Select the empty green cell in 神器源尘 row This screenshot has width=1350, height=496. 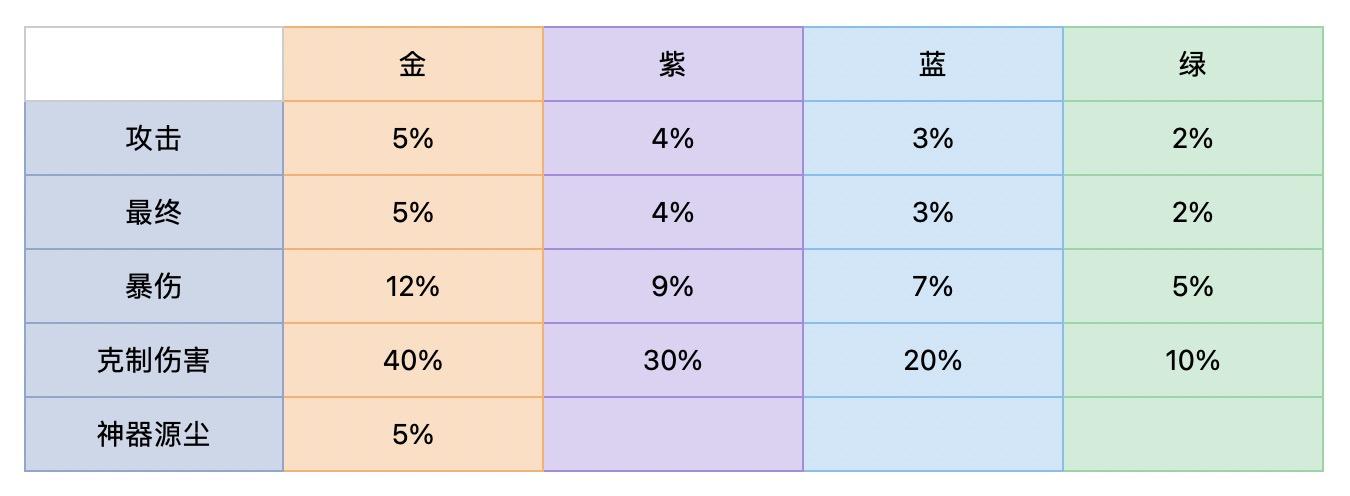(x=1193, y=434)
